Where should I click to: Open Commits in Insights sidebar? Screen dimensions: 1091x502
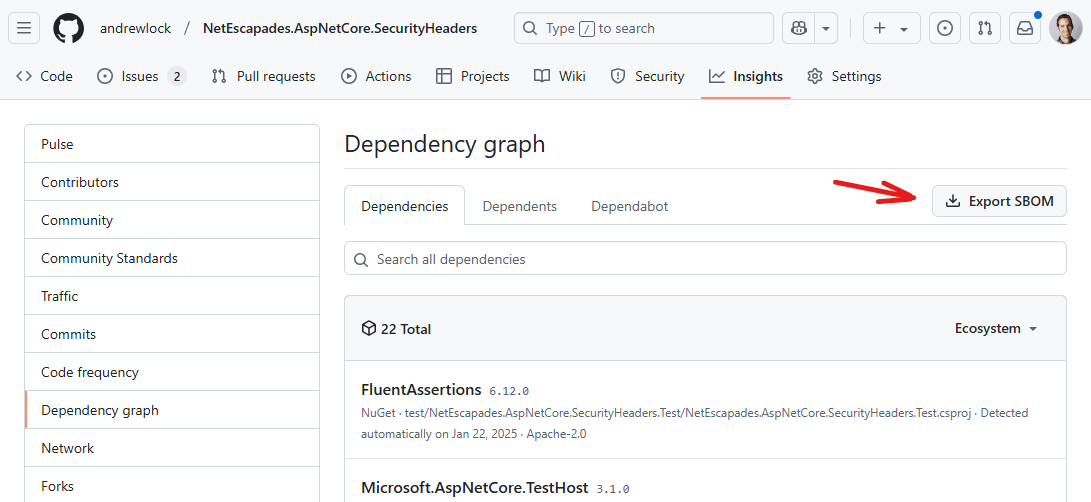(172, 334)
